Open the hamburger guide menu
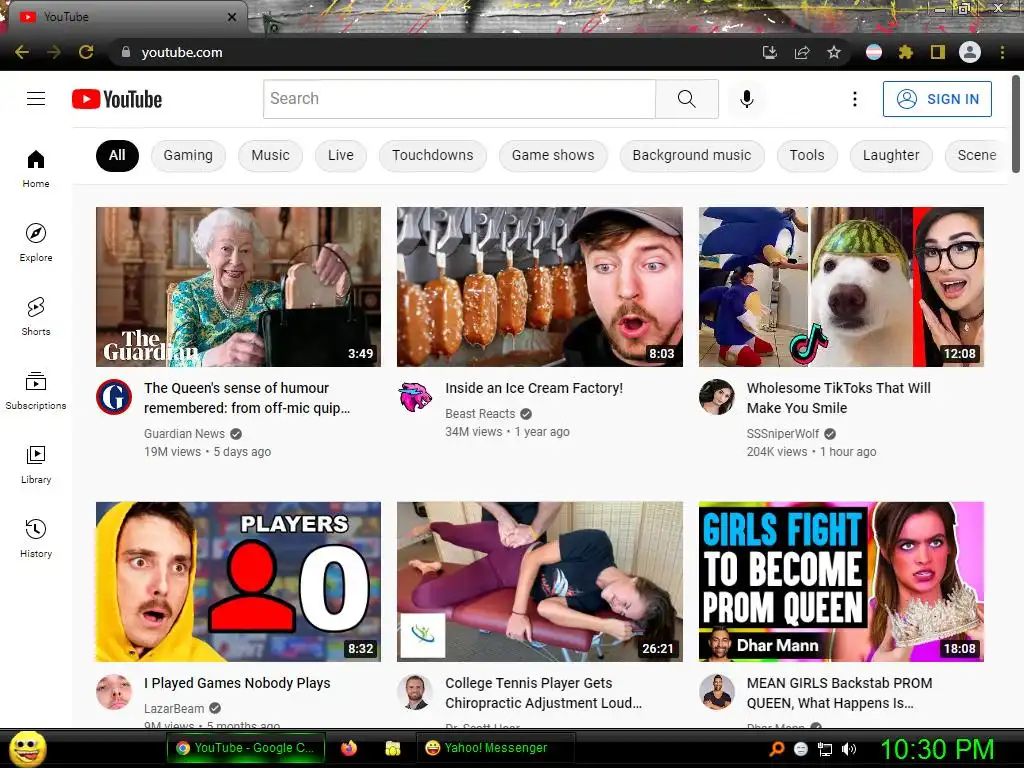The height and width of the screenshot is (768, 1024). pyautogui.click(x=36, y=99)
